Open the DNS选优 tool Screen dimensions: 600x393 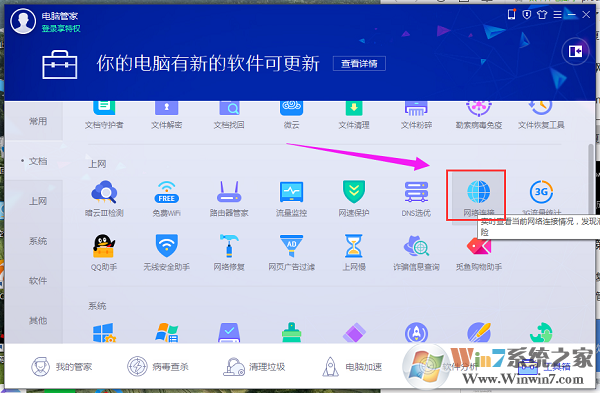click(416, 198)
